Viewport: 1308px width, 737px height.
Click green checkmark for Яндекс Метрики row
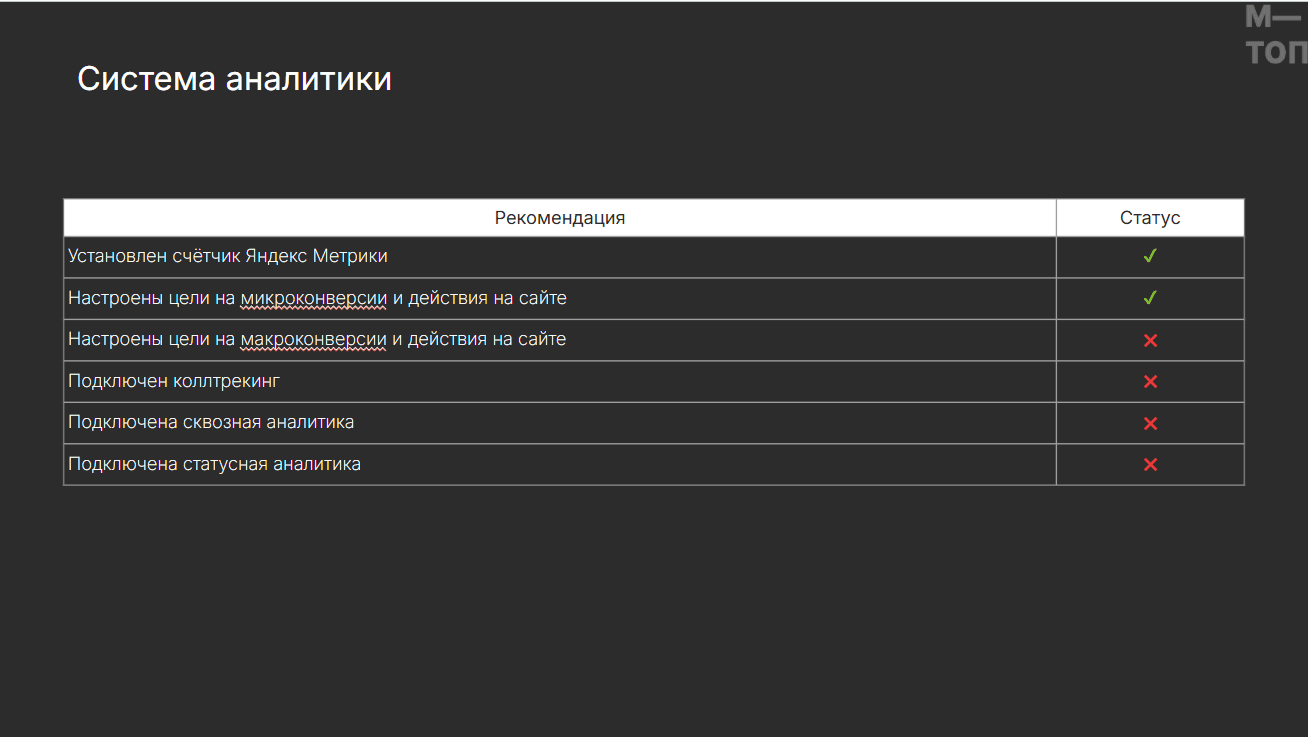[1150, 256]
